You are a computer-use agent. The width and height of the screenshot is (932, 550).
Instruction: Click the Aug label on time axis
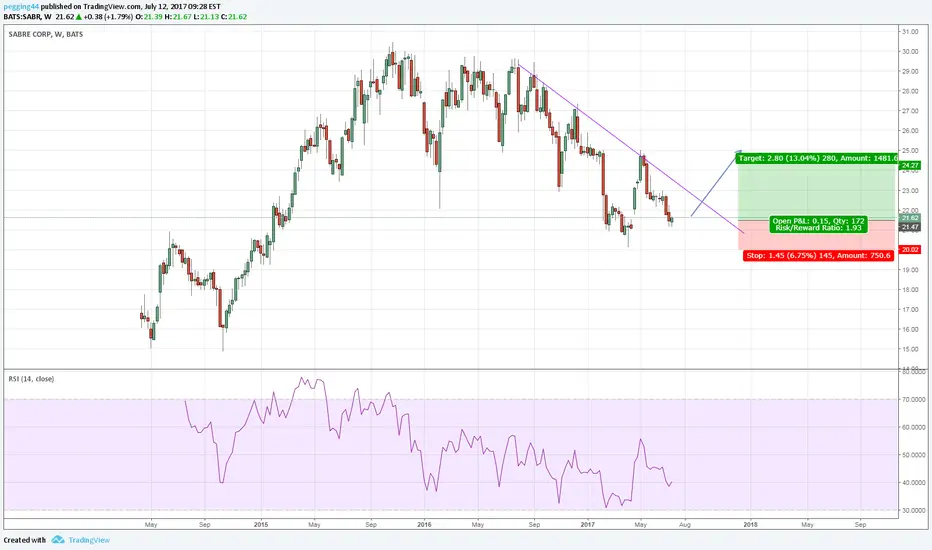click(685, 524)
